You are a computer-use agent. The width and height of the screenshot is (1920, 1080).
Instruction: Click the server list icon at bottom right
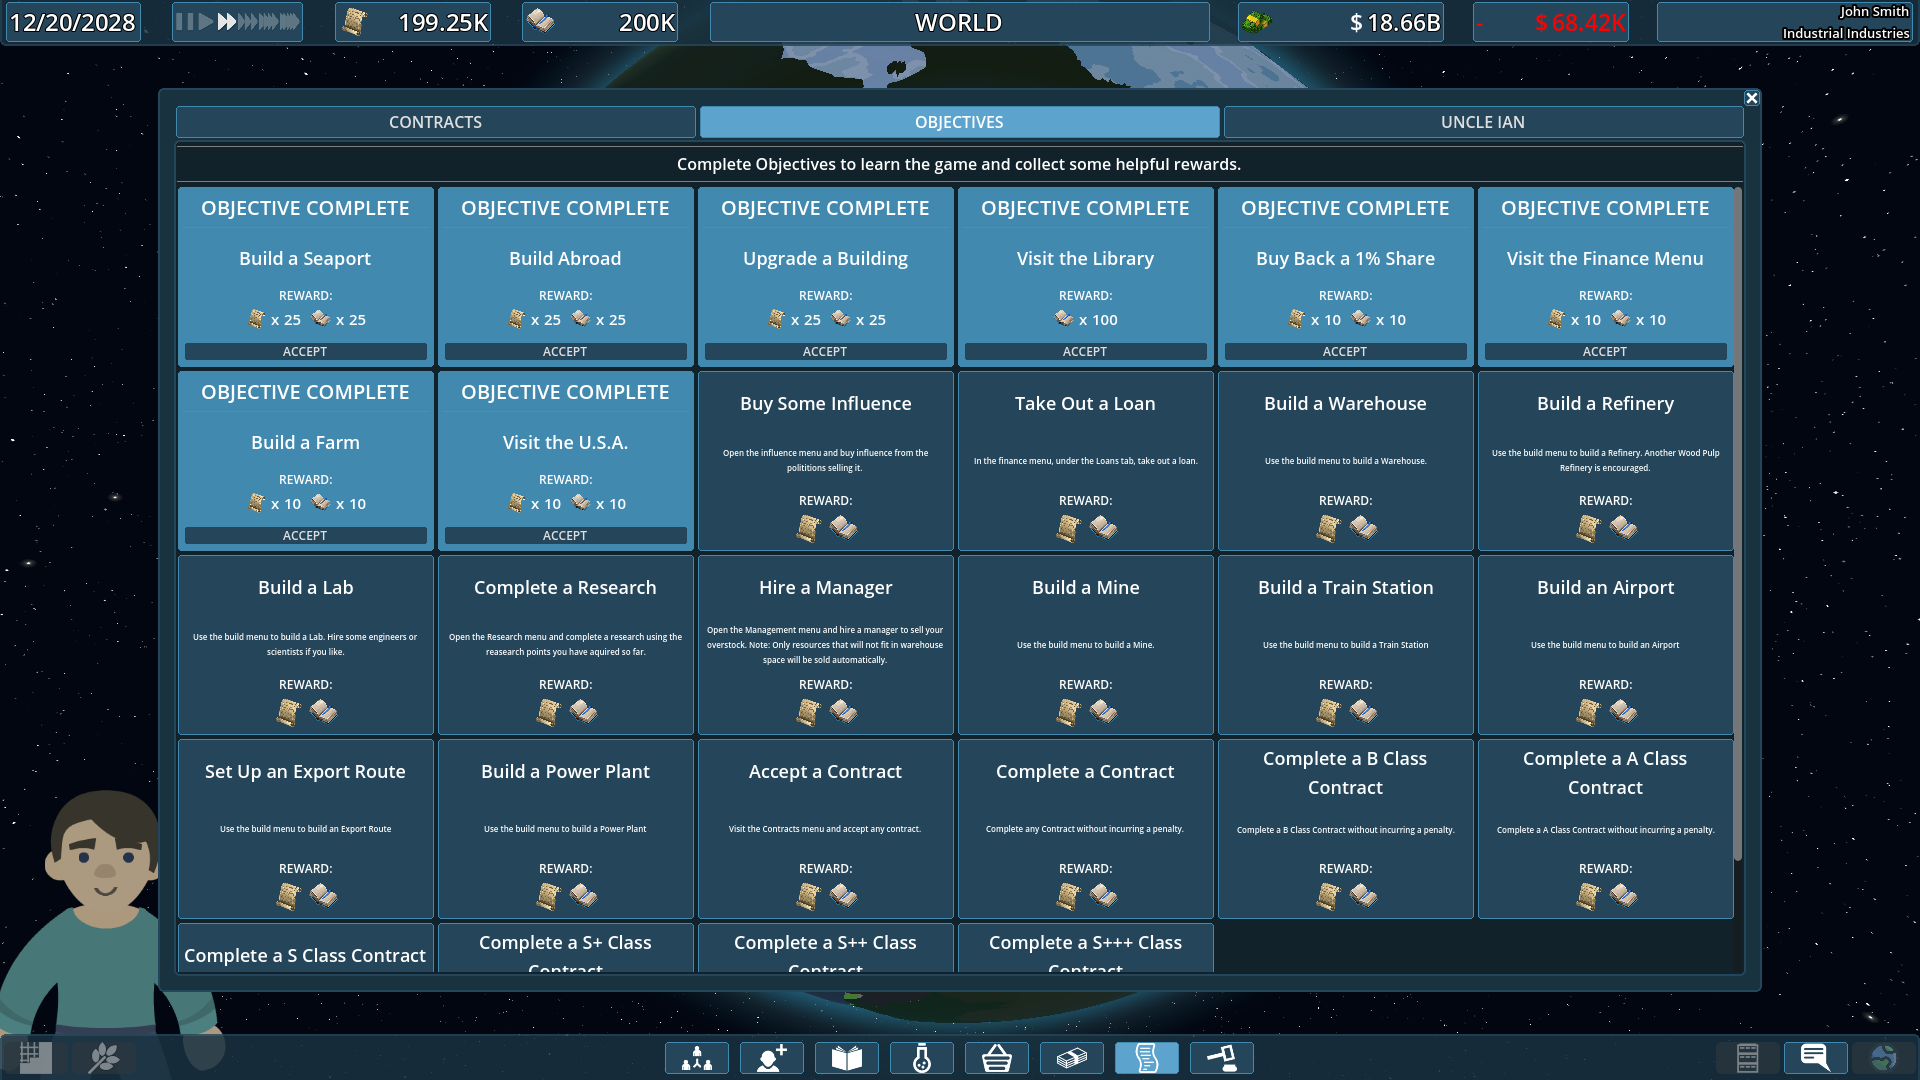pos(1747,1057)
